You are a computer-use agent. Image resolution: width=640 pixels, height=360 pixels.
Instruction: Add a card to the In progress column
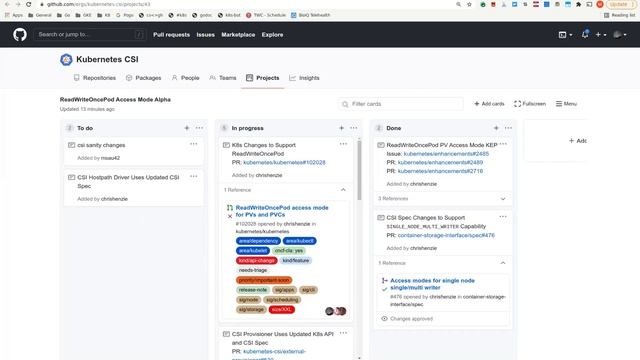pos(341,128)
